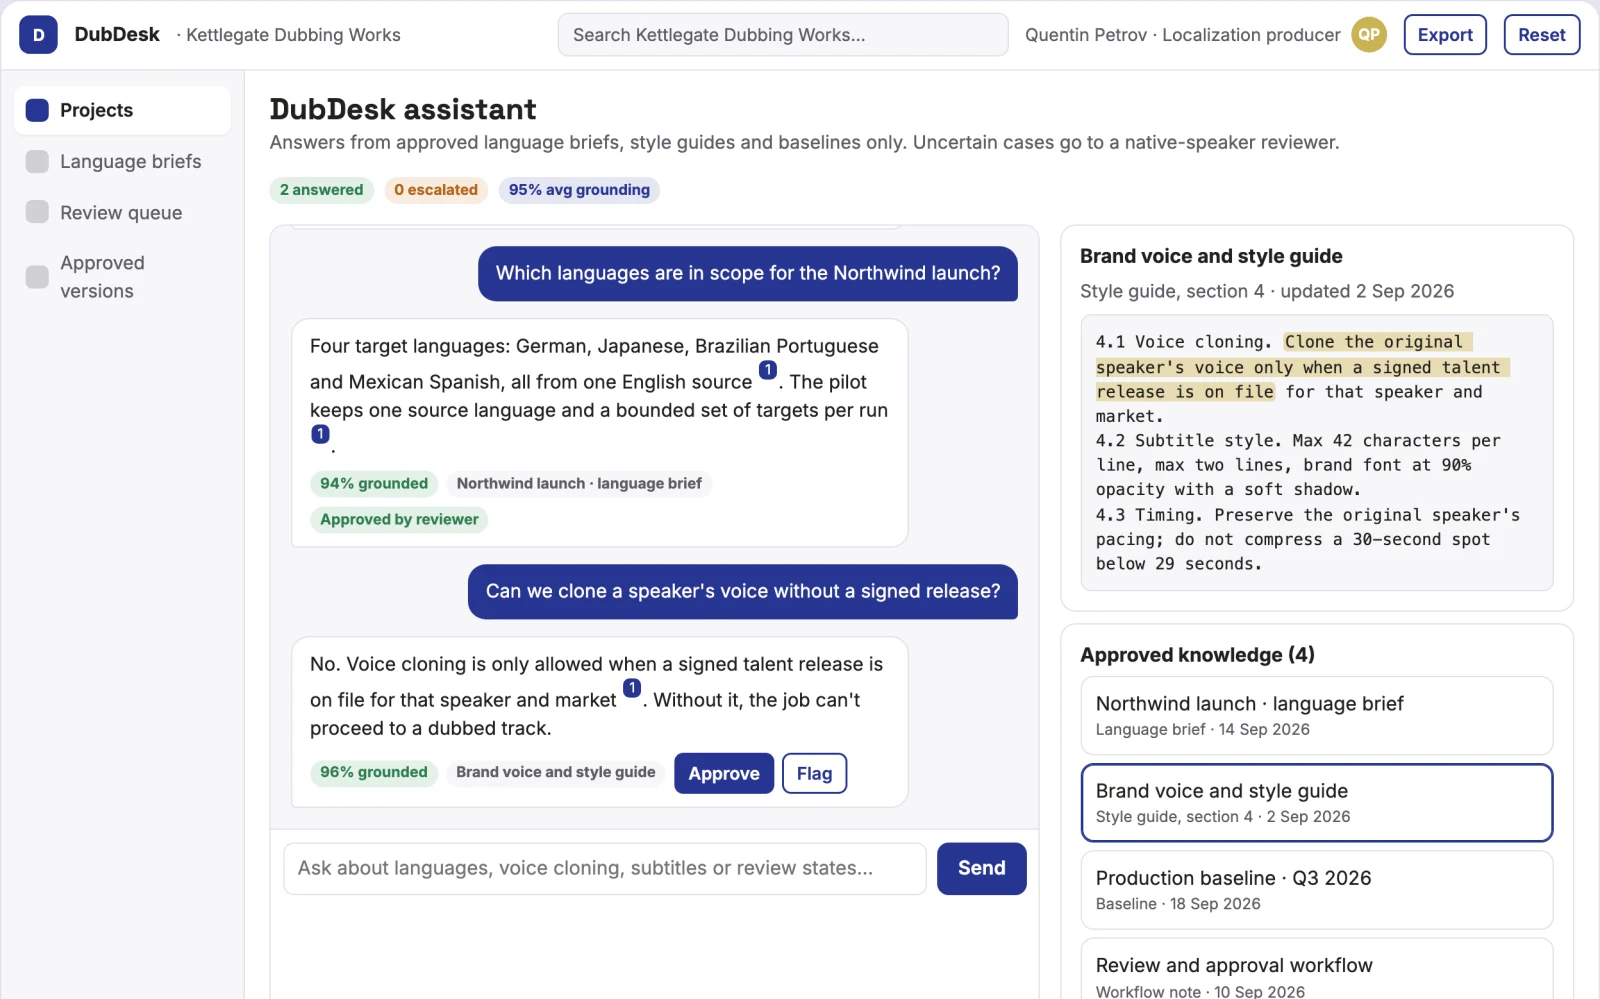Viewport: 1600px width, 999px height.
Task: Click the Review queue sidebar icon
Action: point(37,212)
